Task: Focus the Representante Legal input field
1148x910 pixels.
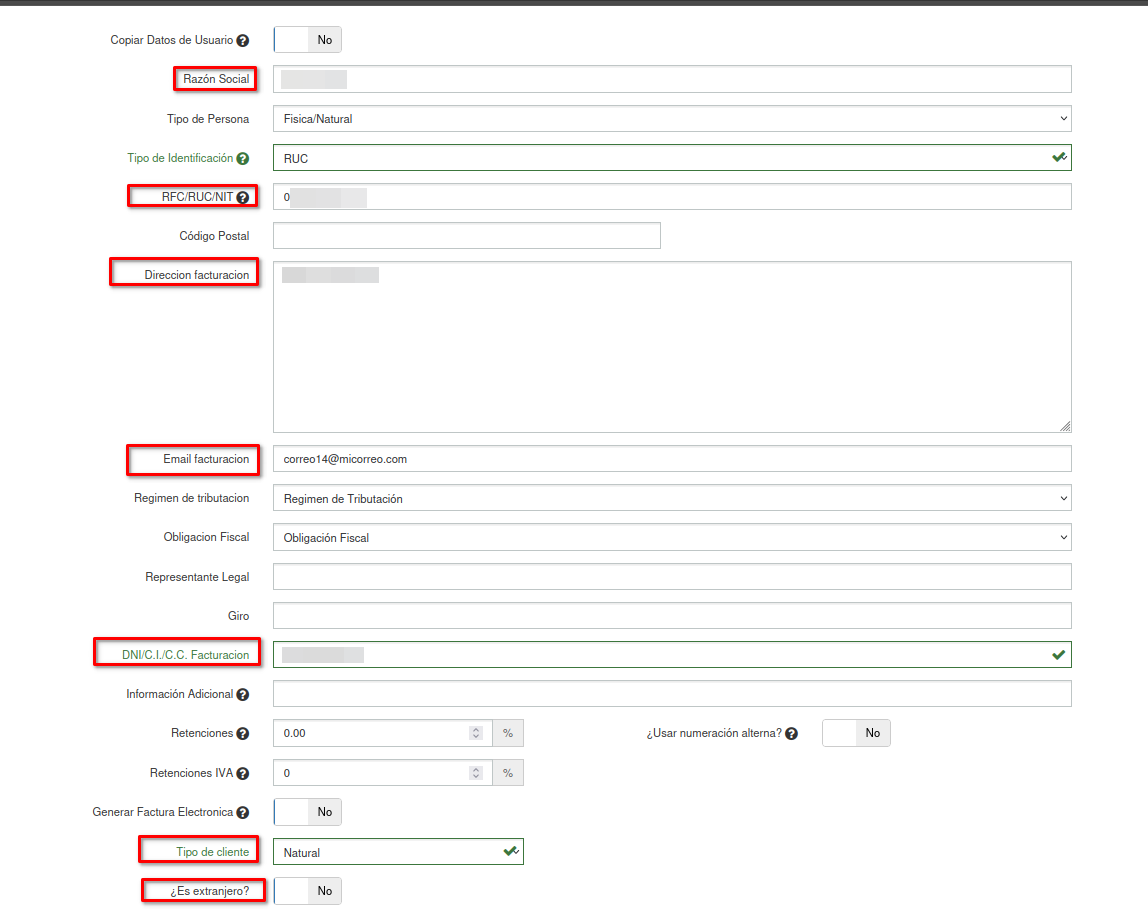Action: 671,577
